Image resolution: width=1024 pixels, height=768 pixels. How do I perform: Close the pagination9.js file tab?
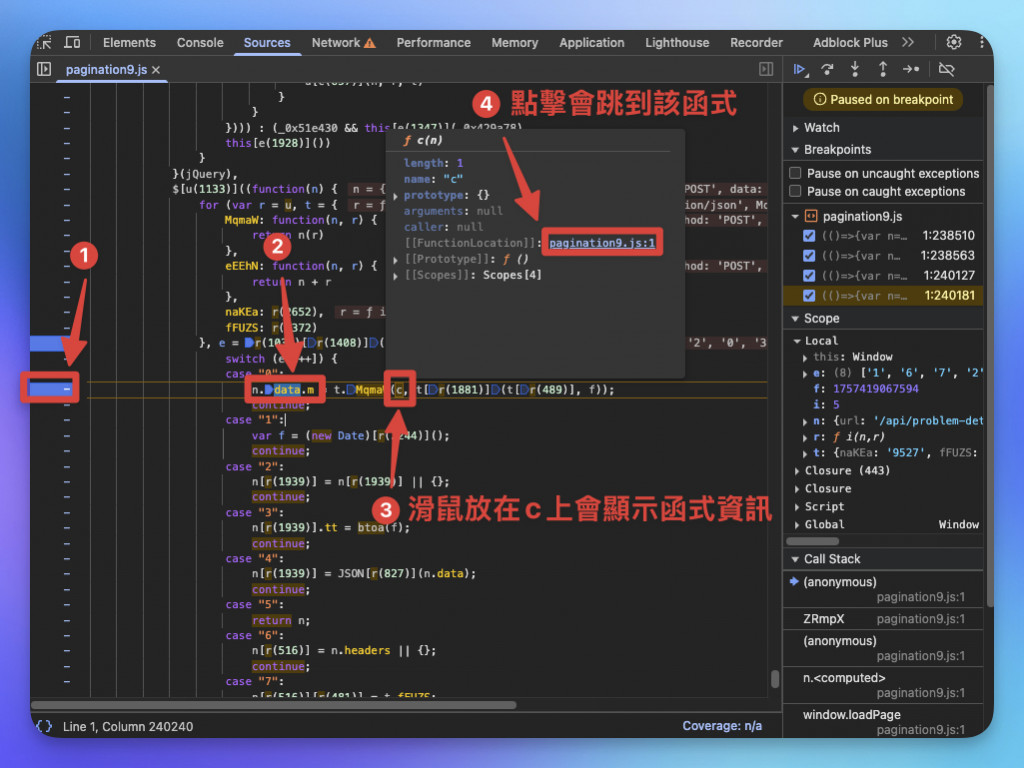[156, 70]
